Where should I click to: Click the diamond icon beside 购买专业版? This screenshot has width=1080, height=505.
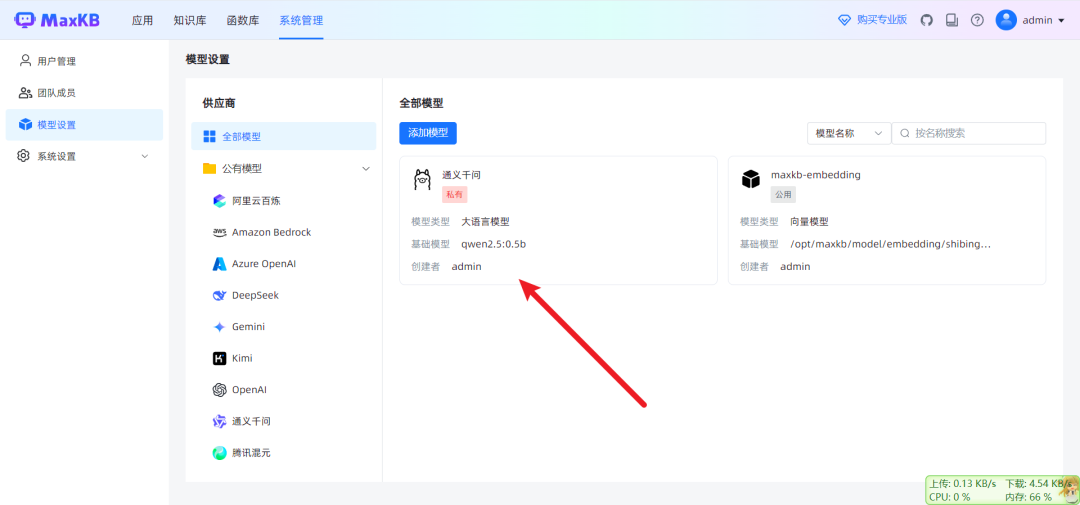(844, 20)
